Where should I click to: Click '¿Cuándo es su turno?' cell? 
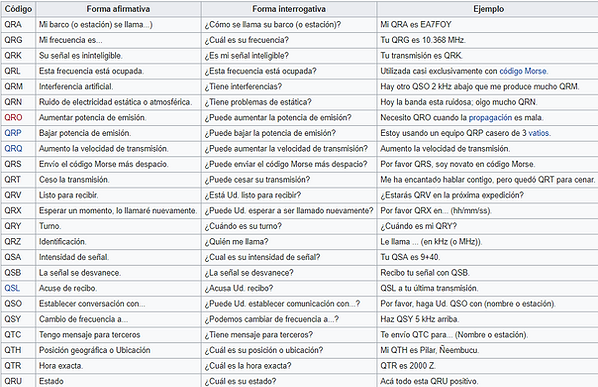click(x=289, y=226)
